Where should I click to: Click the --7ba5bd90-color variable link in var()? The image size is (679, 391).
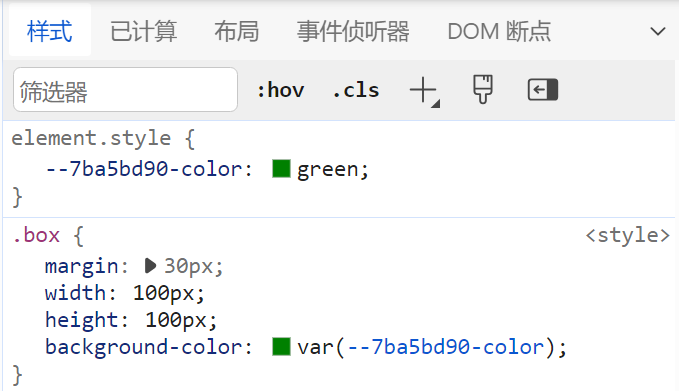point(446,347)
